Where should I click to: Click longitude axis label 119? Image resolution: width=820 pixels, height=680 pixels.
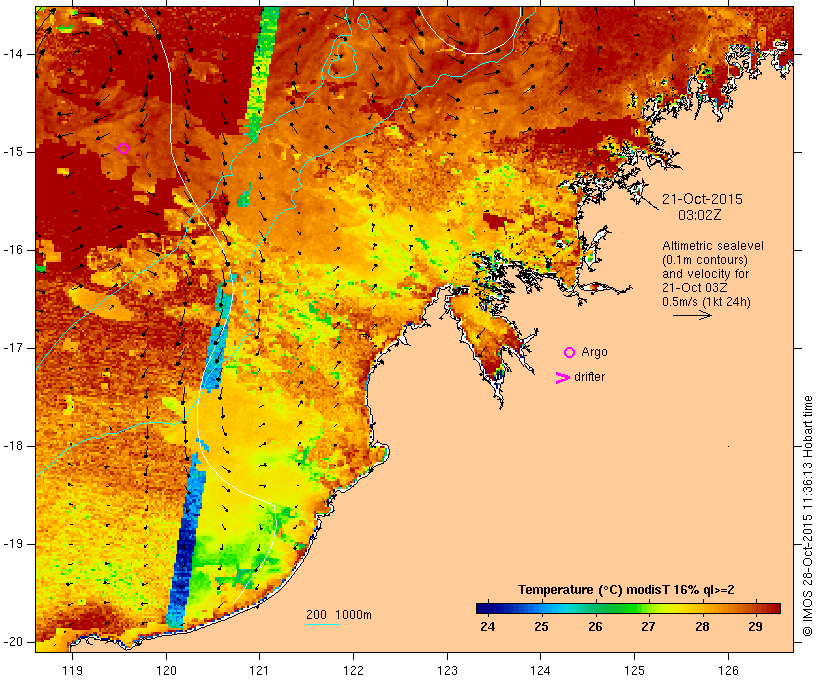72,670
